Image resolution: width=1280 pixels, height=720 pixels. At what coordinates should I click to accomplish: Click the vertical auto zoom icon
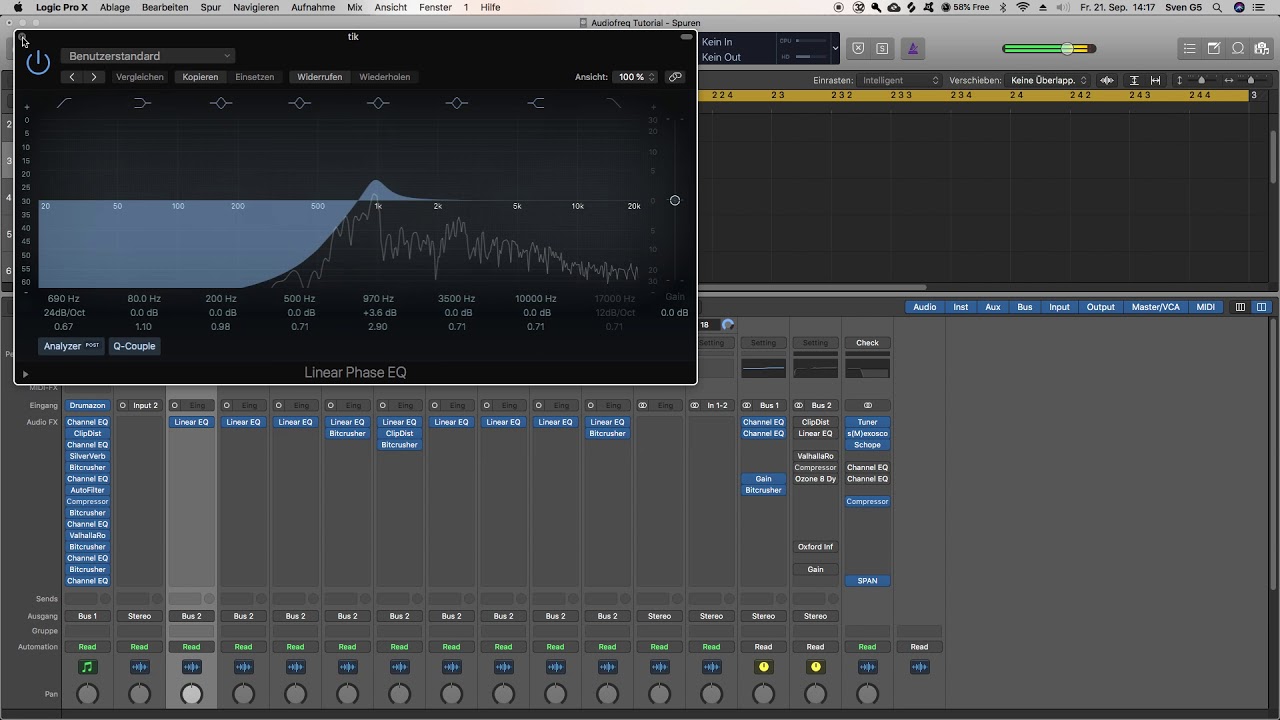tap(1134, 80)
